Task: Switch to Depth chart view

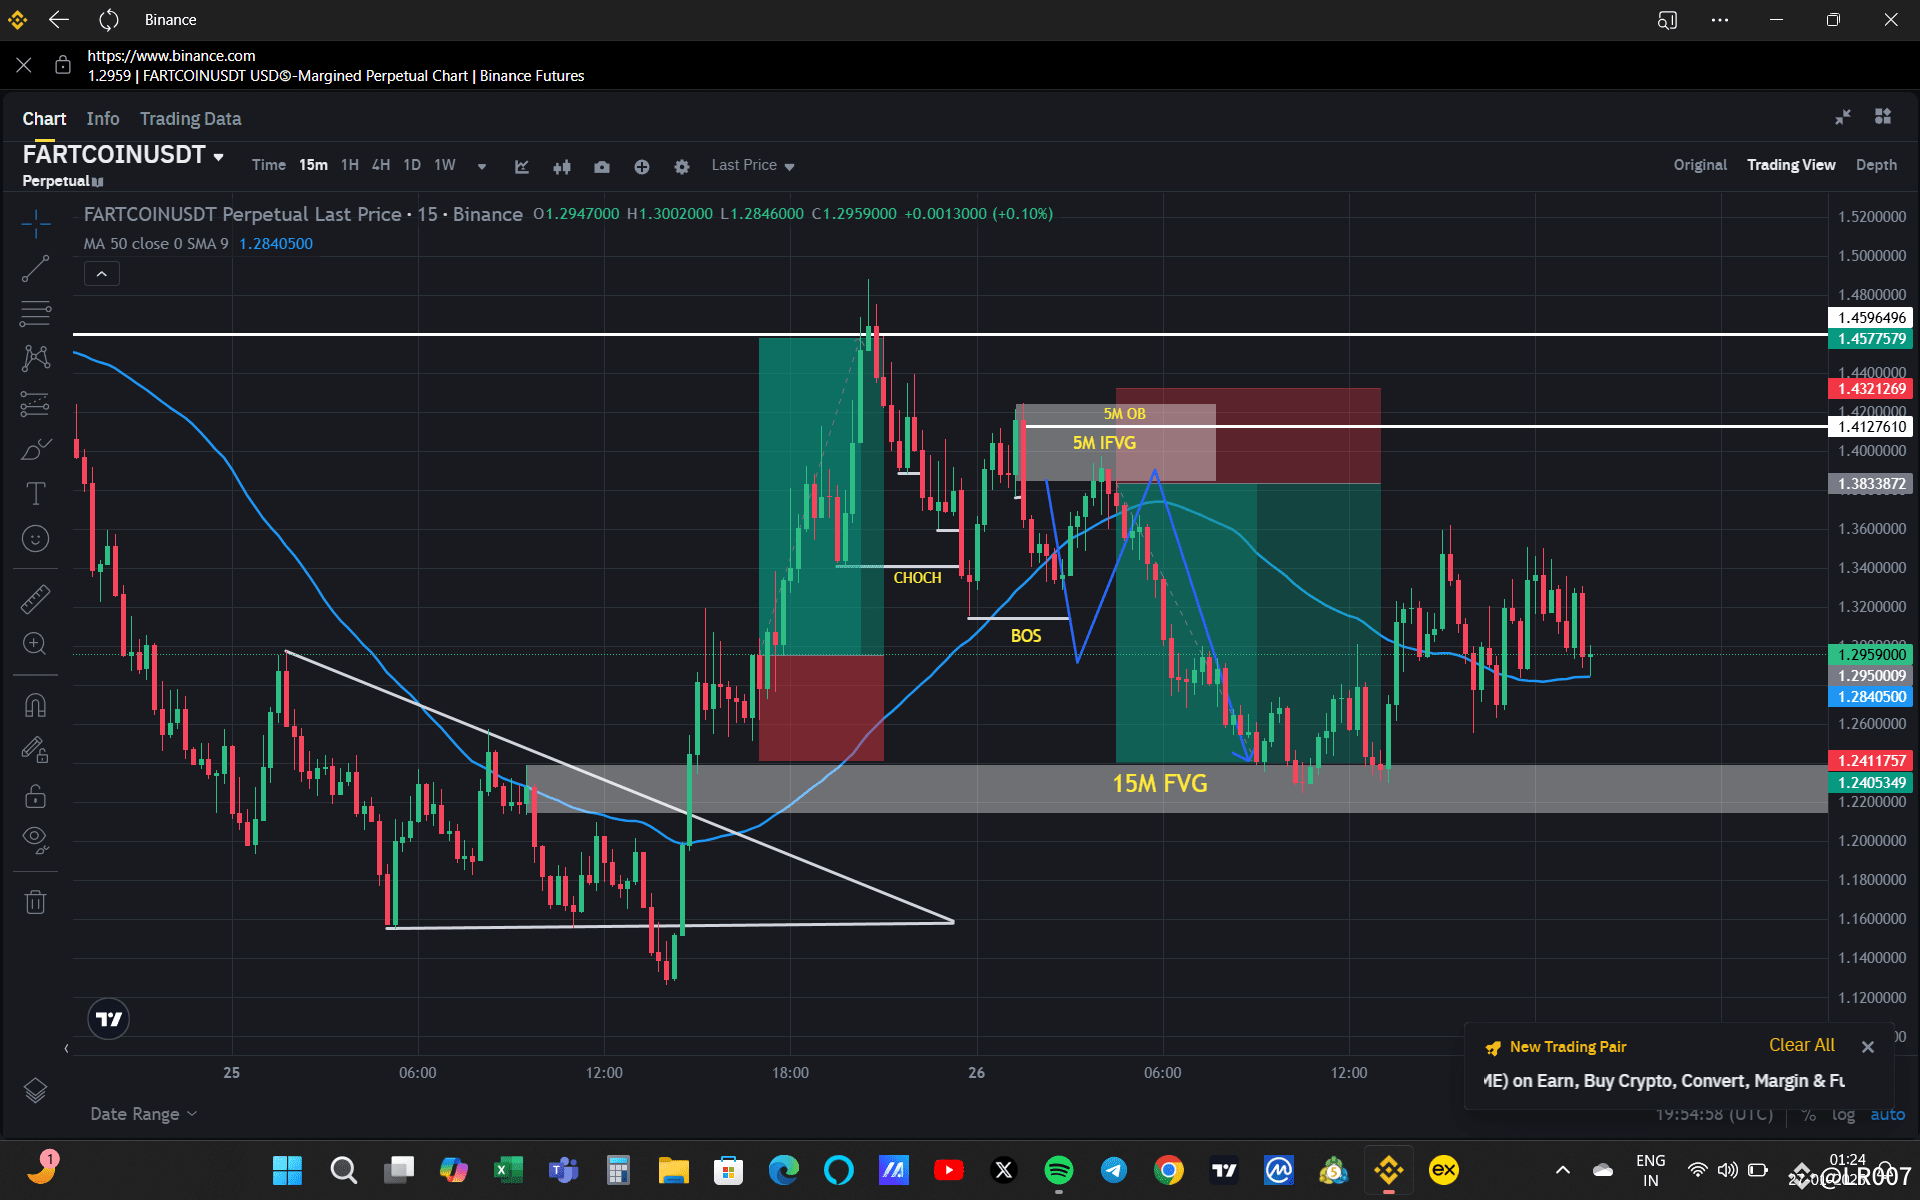Action: pos(1876,165)
